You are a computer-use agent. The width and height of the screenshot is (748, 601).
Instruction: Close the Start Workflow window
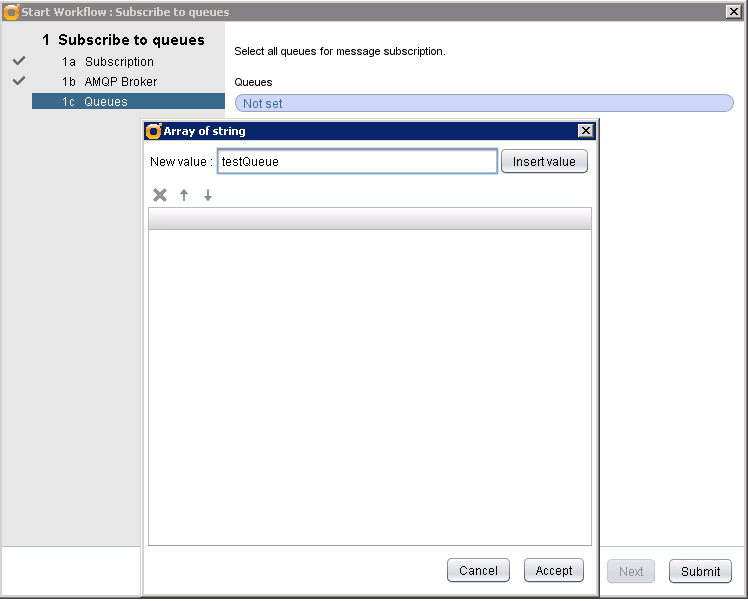(x=732, y=12)
